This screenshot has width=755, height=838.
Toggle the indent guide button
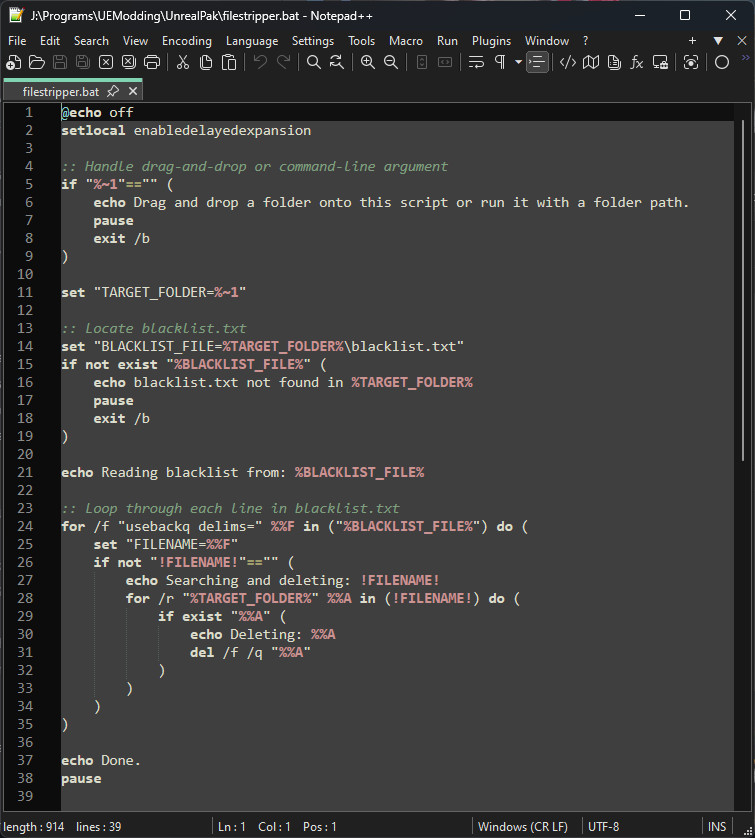[538, 62]
